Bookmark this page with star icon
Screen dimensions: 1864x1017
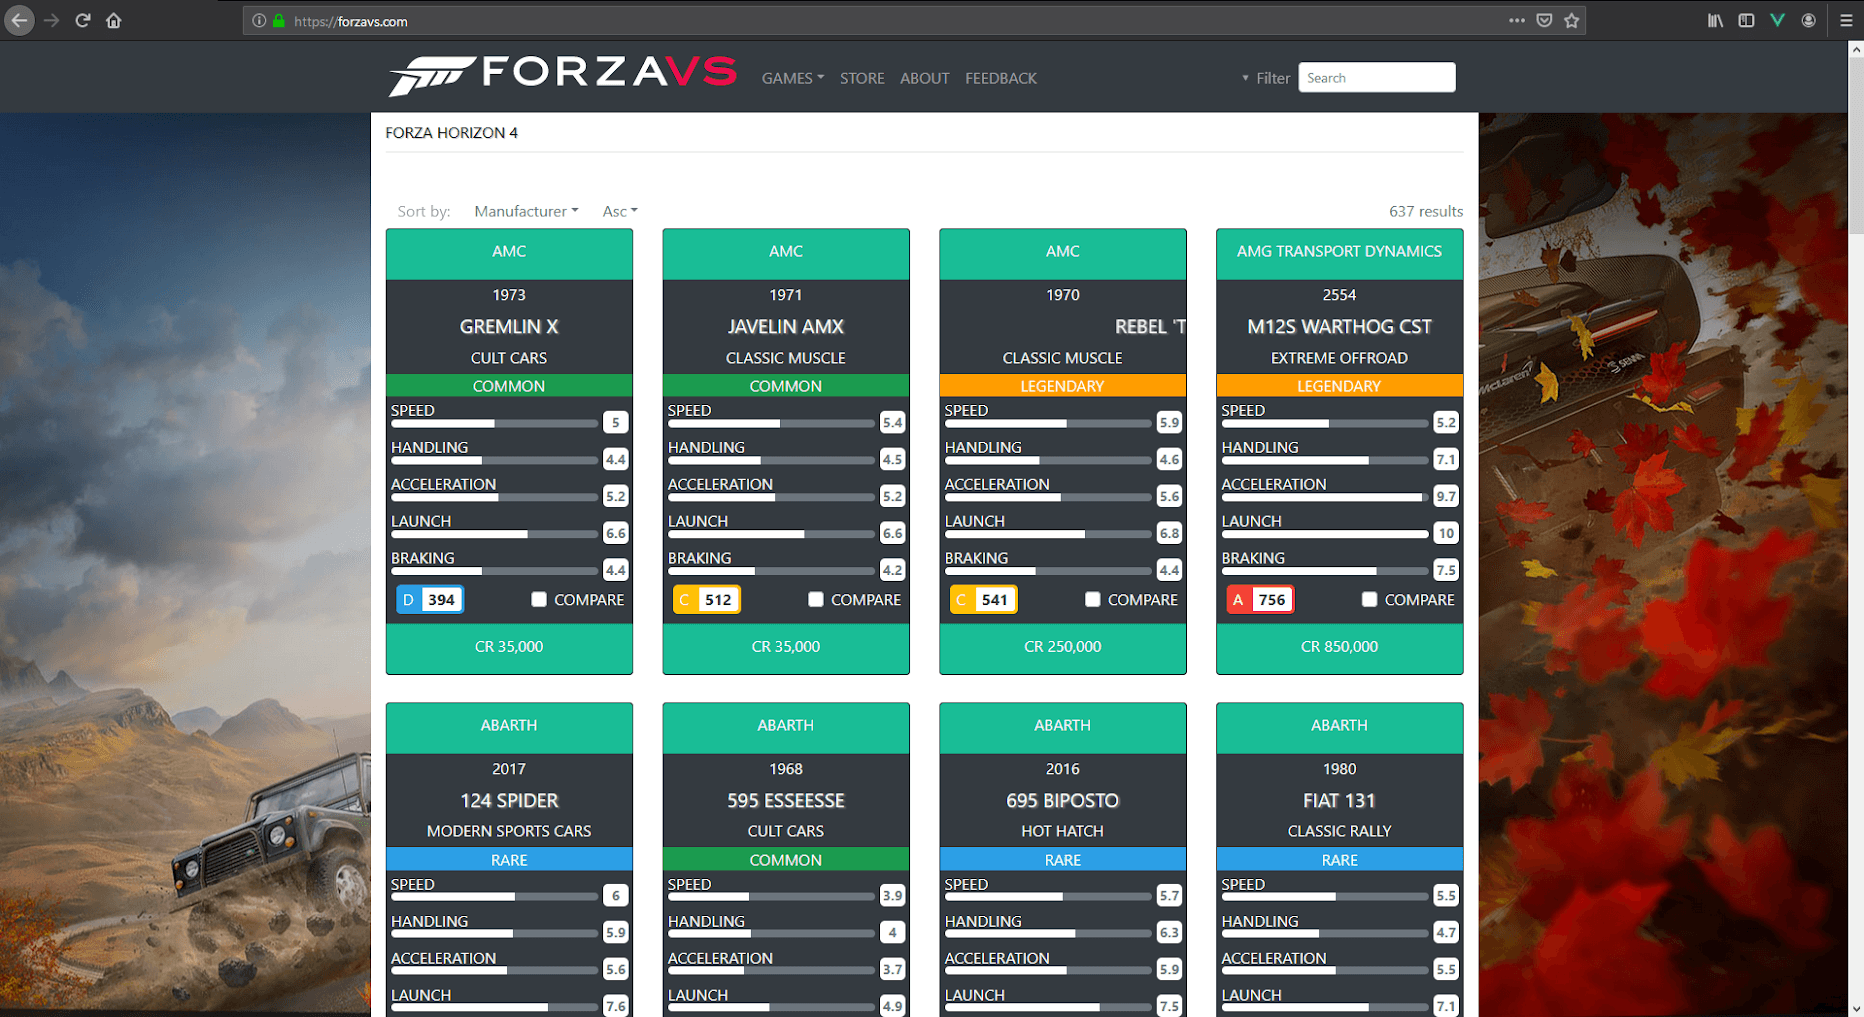click(1572, 20)
